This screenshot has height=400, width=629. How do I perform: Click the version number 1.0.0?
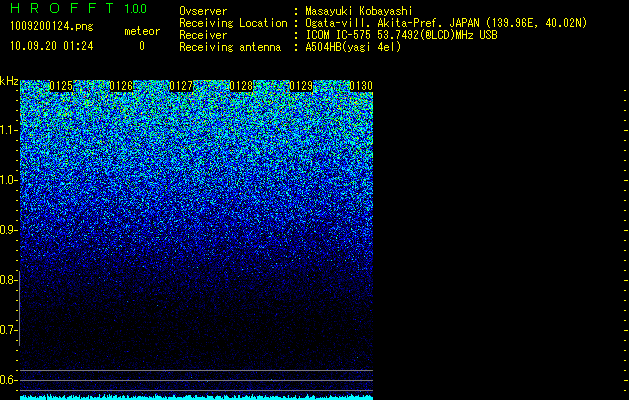[136, 9]
